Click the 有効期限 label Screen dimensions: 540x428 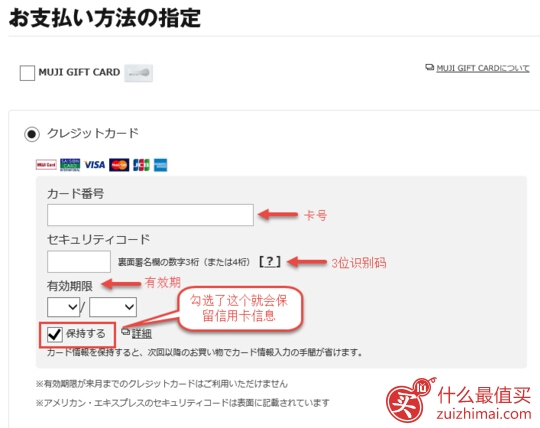pyautogui.click(x=70, y=285)
